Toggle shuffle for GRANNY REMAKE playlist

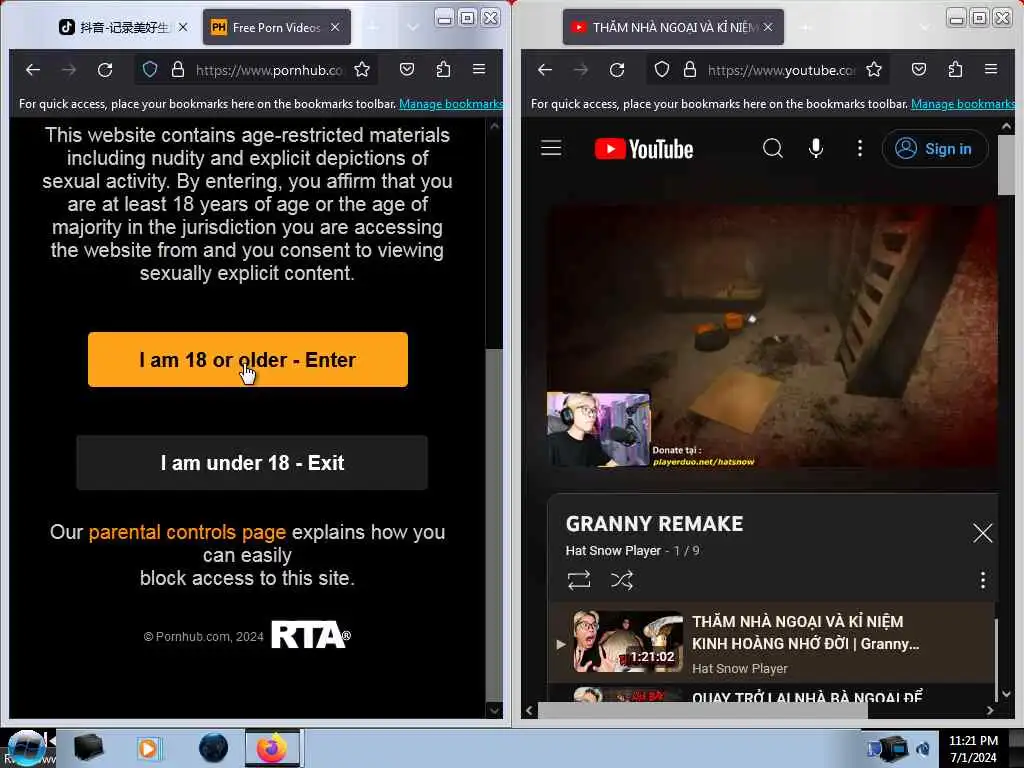coord(622,580)
